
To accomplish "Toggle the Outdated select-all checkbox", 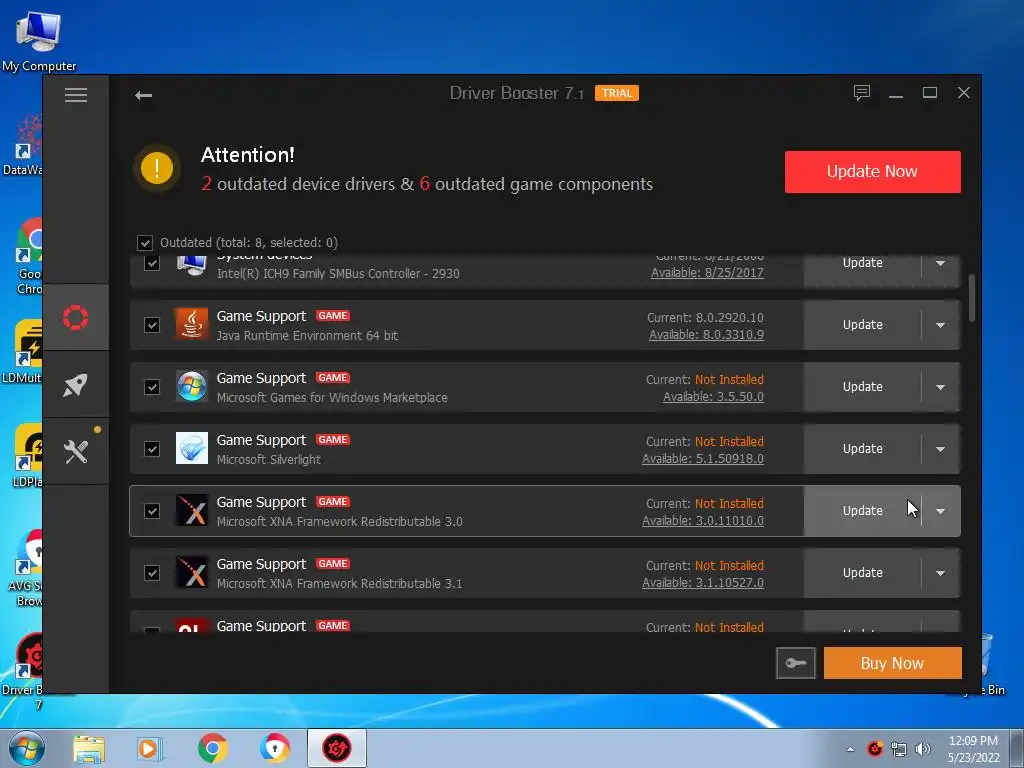I will pyautogui.click(x=145, y=243).
